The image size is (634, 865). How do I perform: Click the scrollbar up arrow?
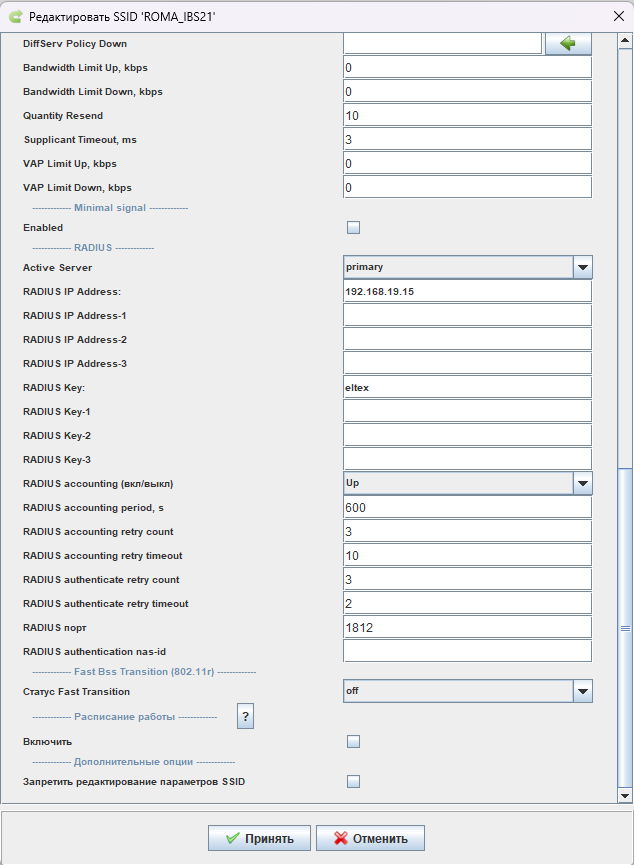click(625, 40)
